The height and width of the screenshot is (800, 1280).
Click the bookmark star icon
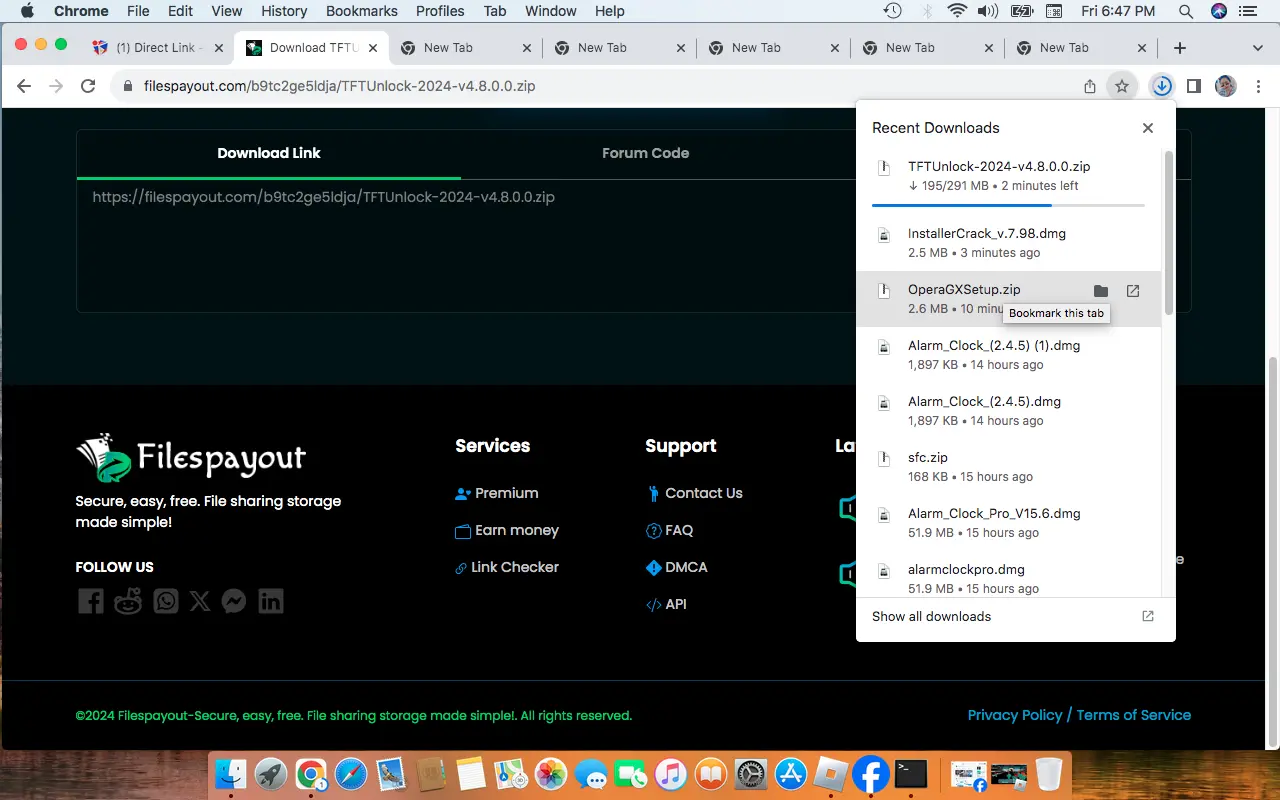click(1122, 86)
